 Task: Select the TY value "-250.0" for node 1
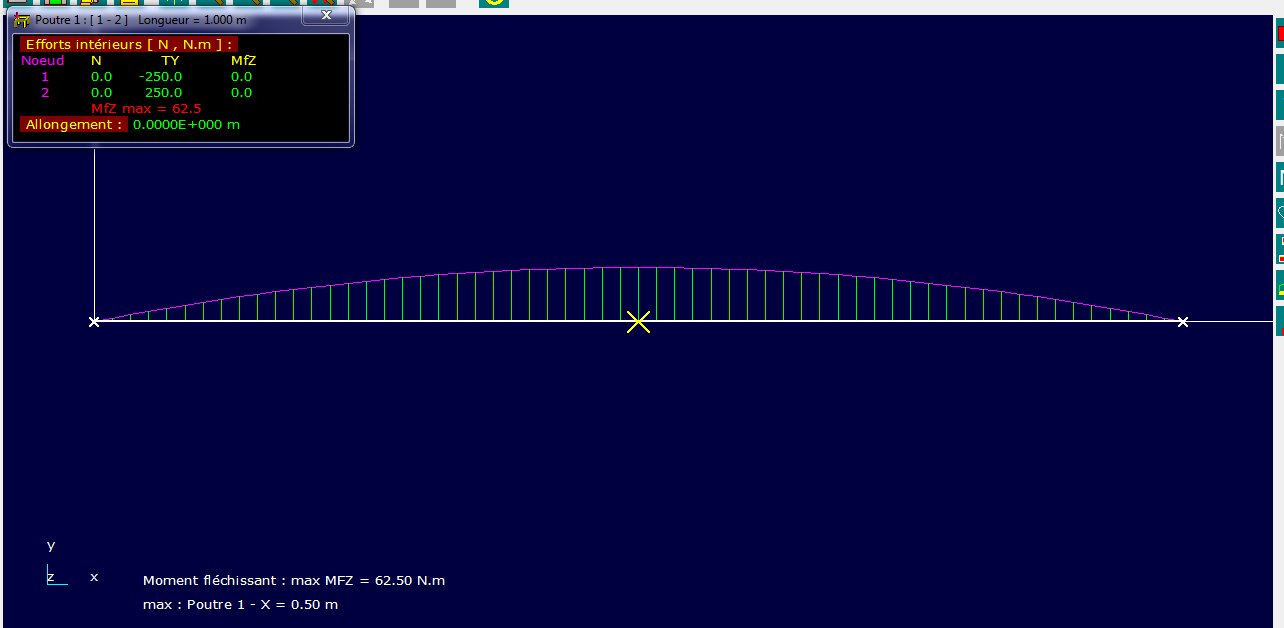[x=161, y=76]
